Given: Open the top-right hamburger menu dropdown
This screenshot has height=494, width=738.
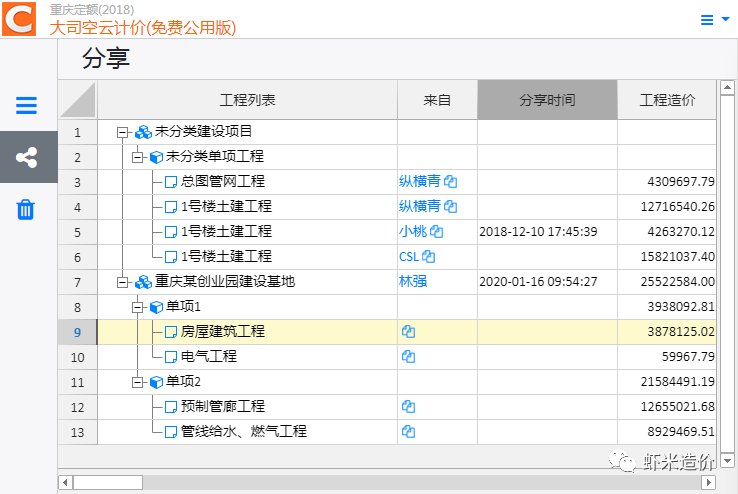Looking at the screenshot, I should (714, 20).
